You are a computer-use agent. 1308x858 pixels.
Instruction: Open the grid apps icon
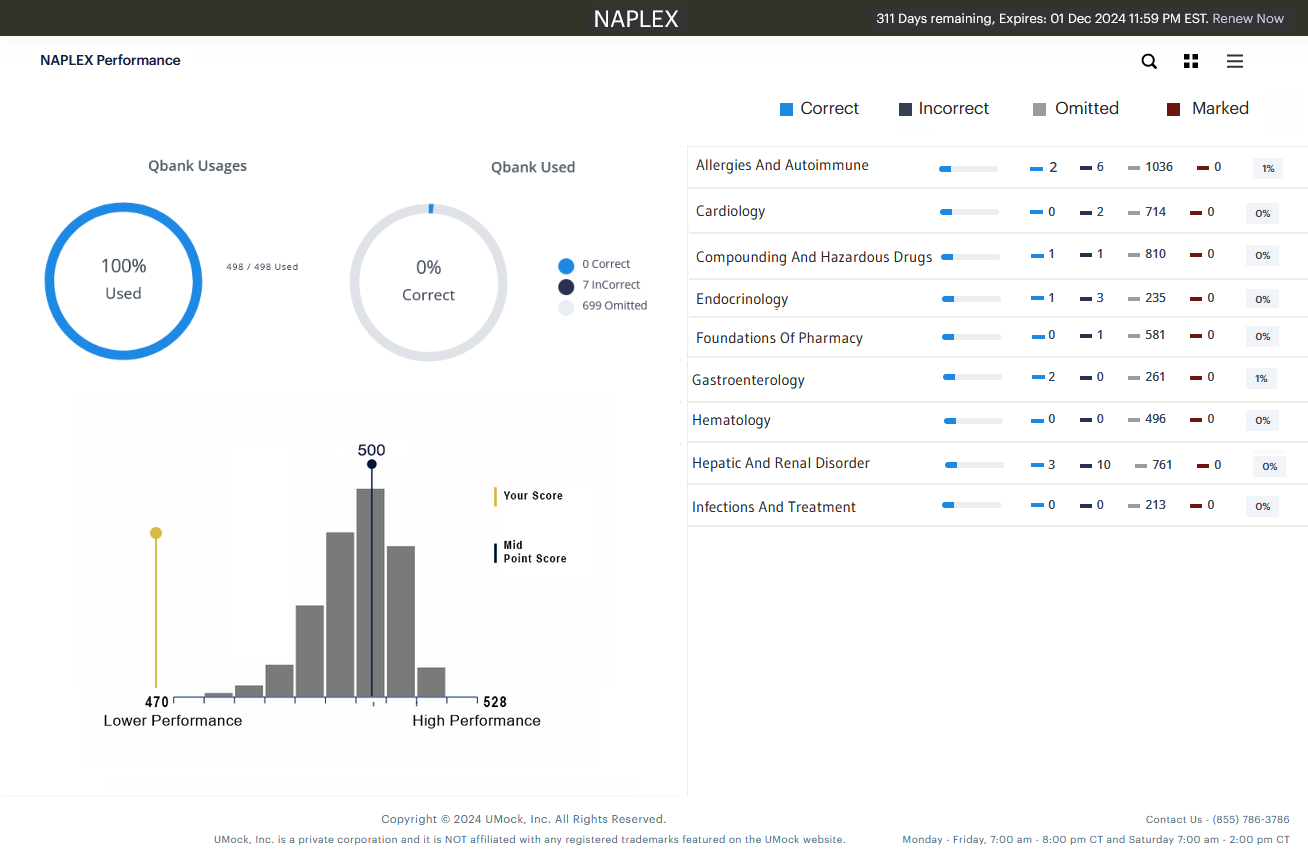tap(1190, 61)
